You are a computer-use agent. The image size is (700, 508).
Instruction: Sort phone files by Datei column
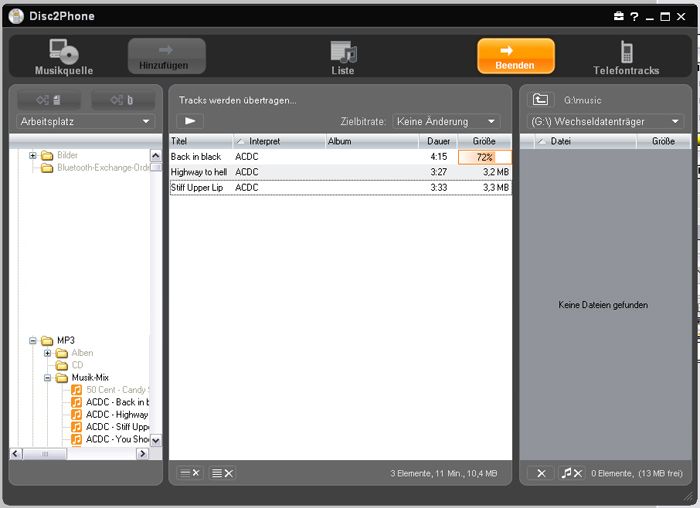585,141
